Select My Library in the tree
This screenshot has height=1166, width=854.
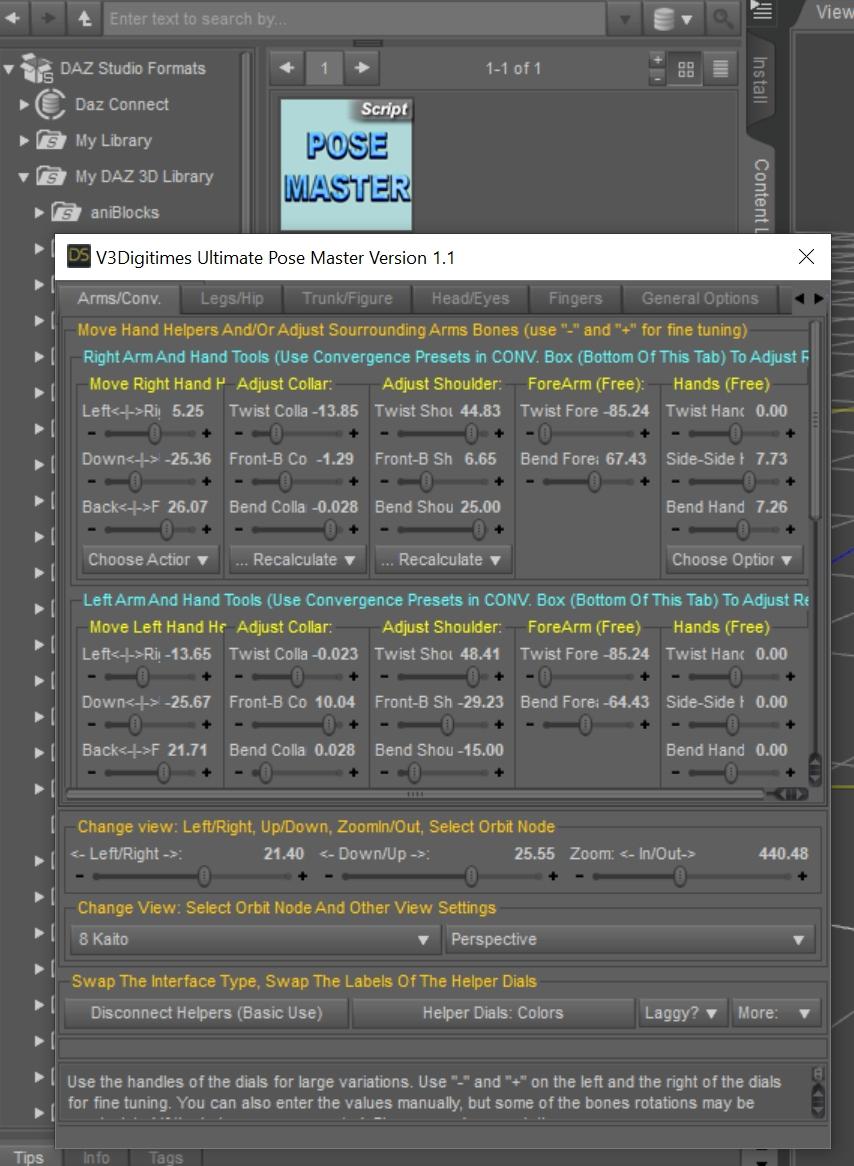click(x=113, y=141)
